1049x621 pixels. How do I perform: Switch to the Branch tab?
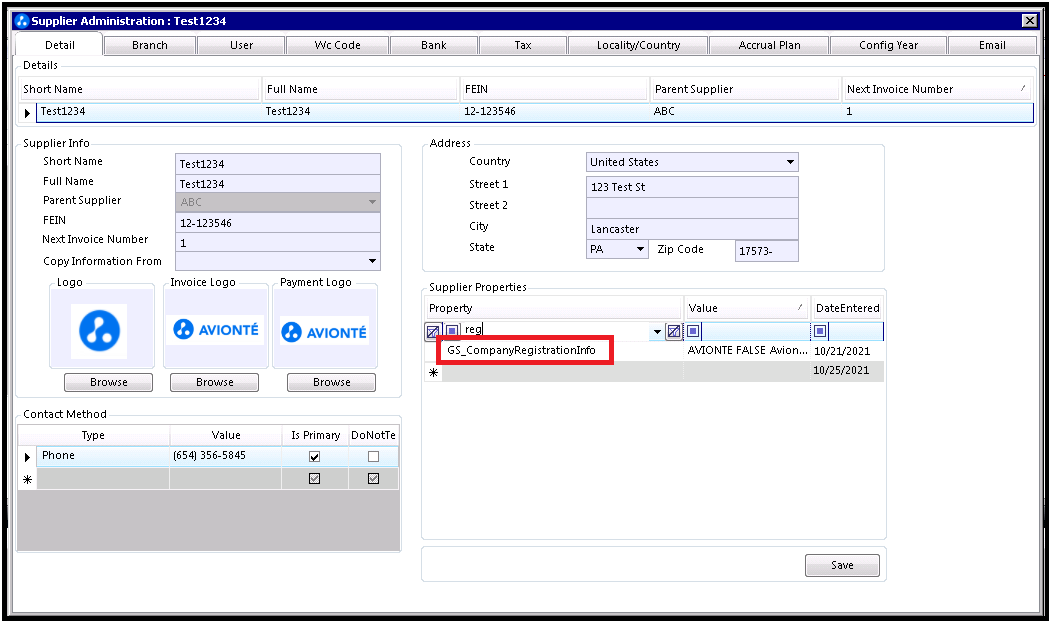[x=150, y=45]
